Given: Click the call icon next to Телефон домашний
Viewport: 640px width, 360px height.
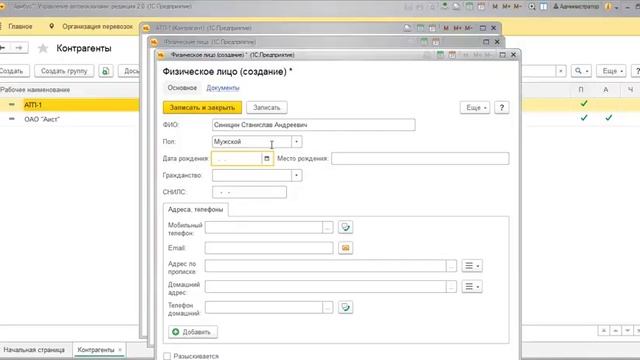Looking at the screenshot, I should point(345,307).
